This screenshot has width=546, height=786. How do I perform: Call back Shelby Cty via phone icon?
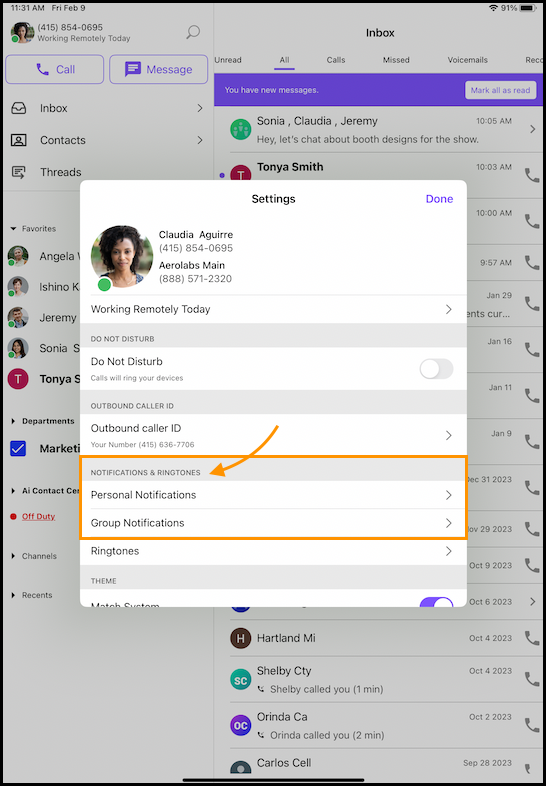pyautogui.click(x=531, y=679)
